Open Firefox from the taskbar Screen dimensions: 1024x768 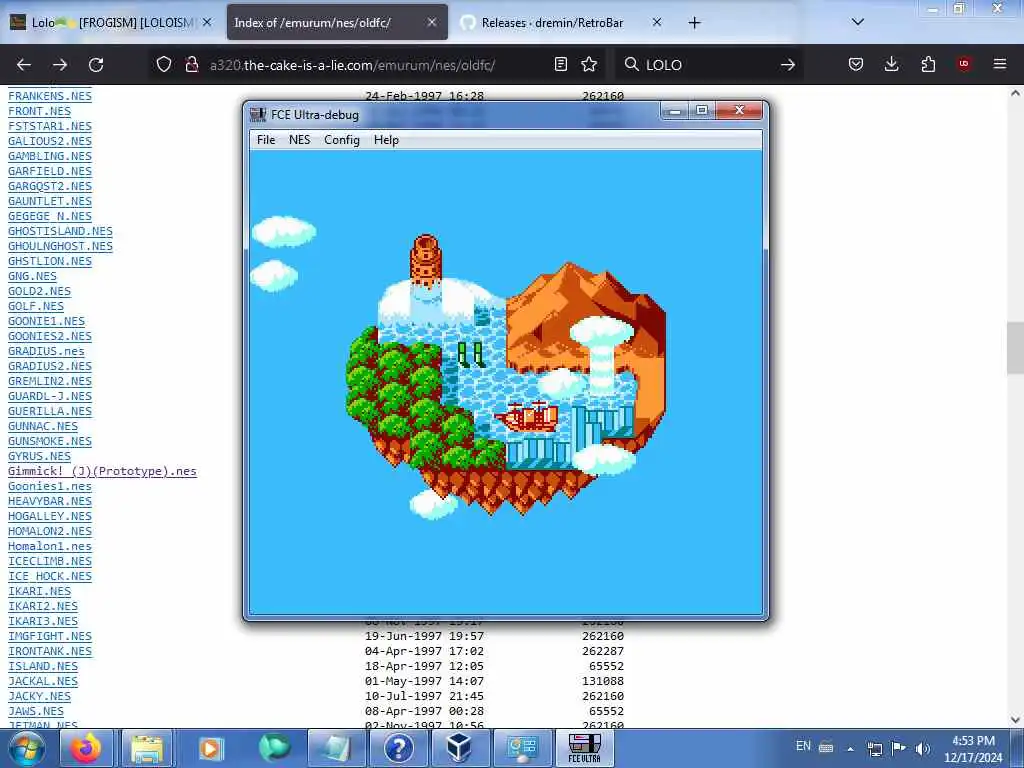click(x=86, y=748)
